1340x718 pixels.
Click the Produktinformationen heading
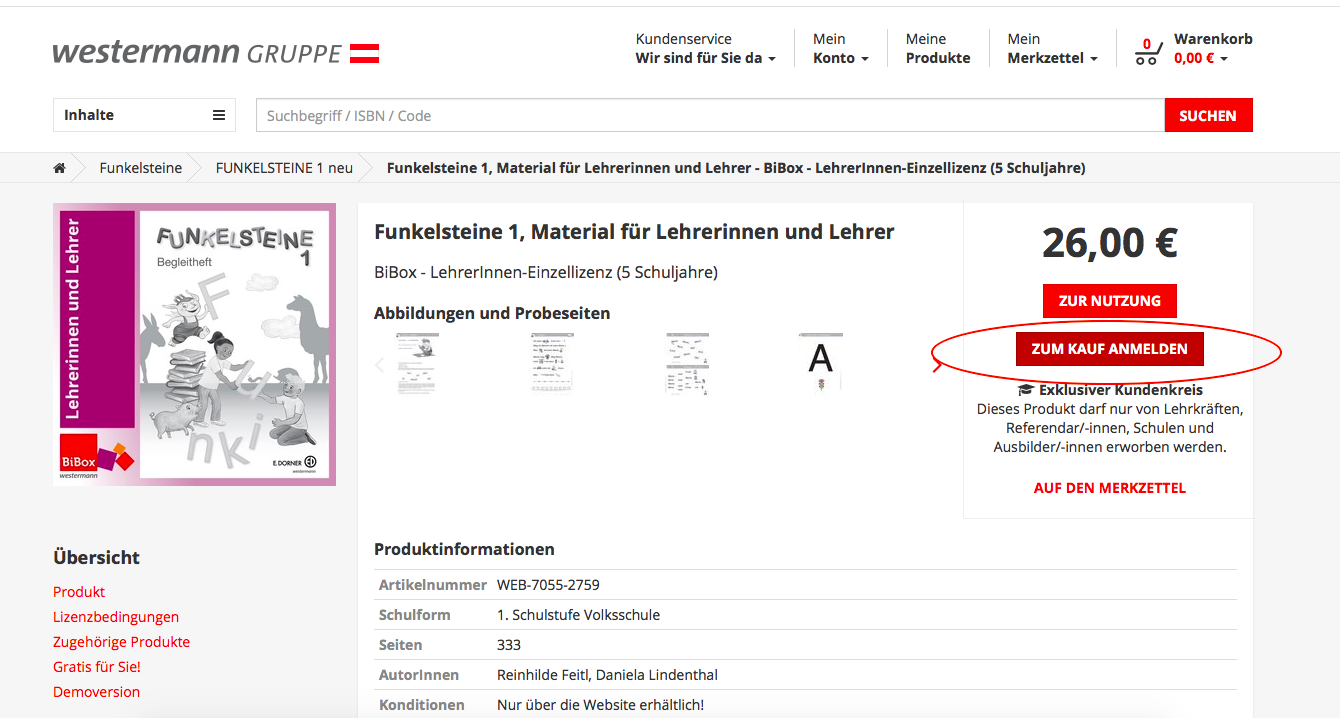click(464, 549)
